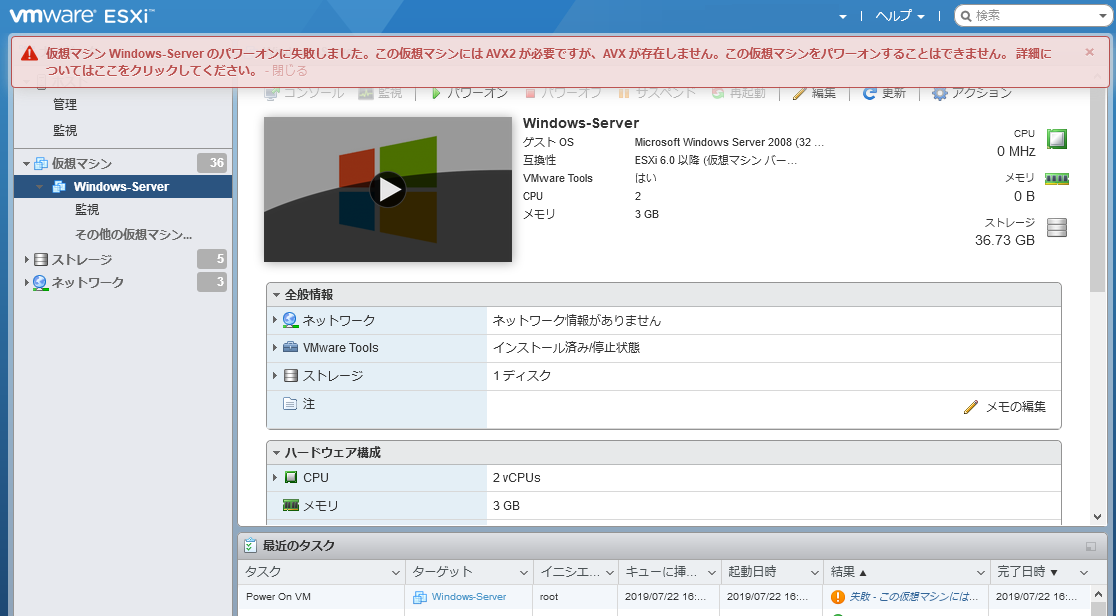Click the play button on VM console thumbnail
1116x616 pixels.
(x=388, y=189)
